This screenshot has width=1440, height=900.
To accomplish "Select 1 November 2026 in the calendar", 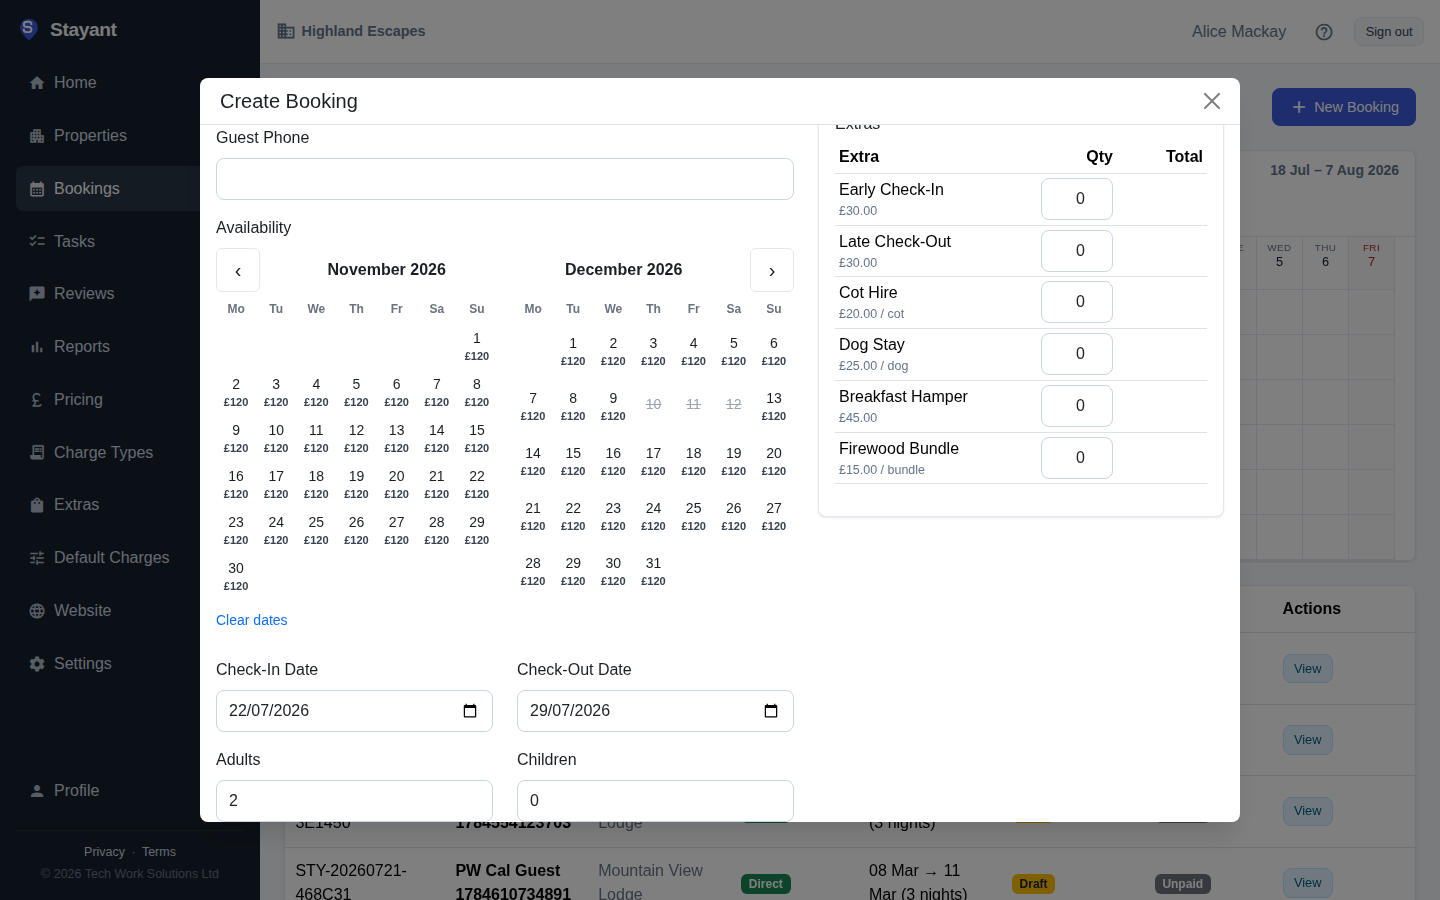I will tap(477, 346).
